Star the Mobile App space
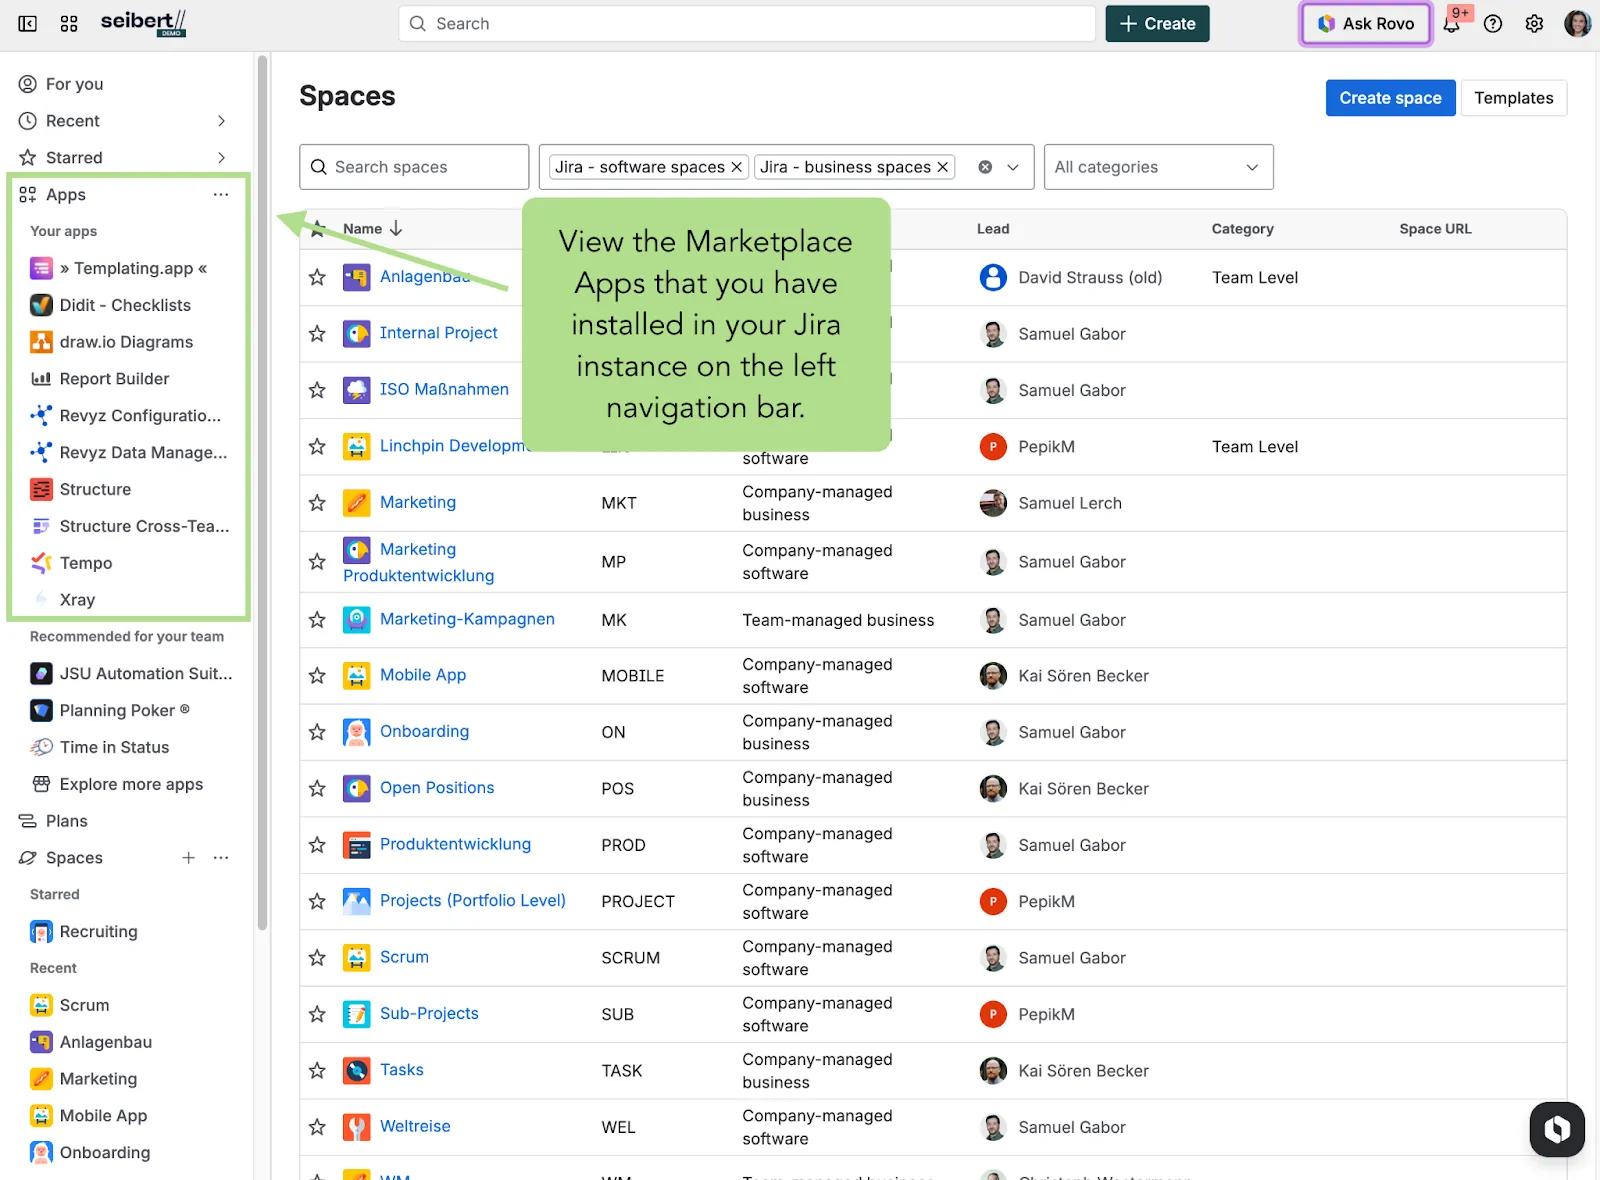Image resolution: width=1600 pixels, height=1180 pixels. [317, 675]
